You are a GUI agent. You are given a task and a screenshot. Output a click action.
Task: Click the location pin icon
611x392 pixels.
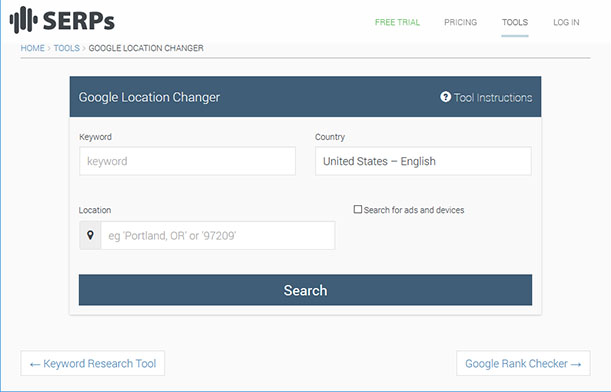click(90, 235)
